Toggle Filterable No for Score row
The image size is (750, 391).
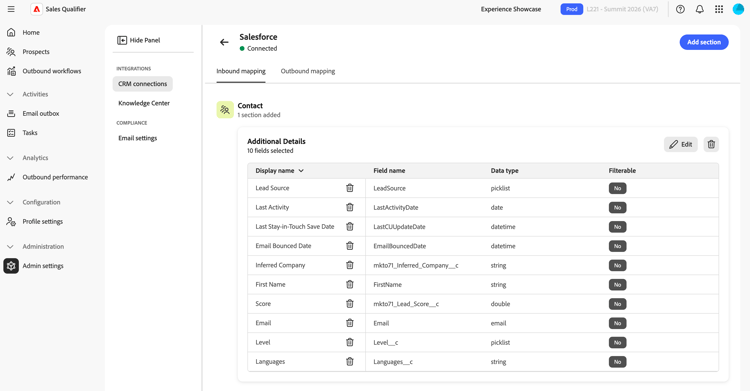pyautogui.click(x=618, y=303)
